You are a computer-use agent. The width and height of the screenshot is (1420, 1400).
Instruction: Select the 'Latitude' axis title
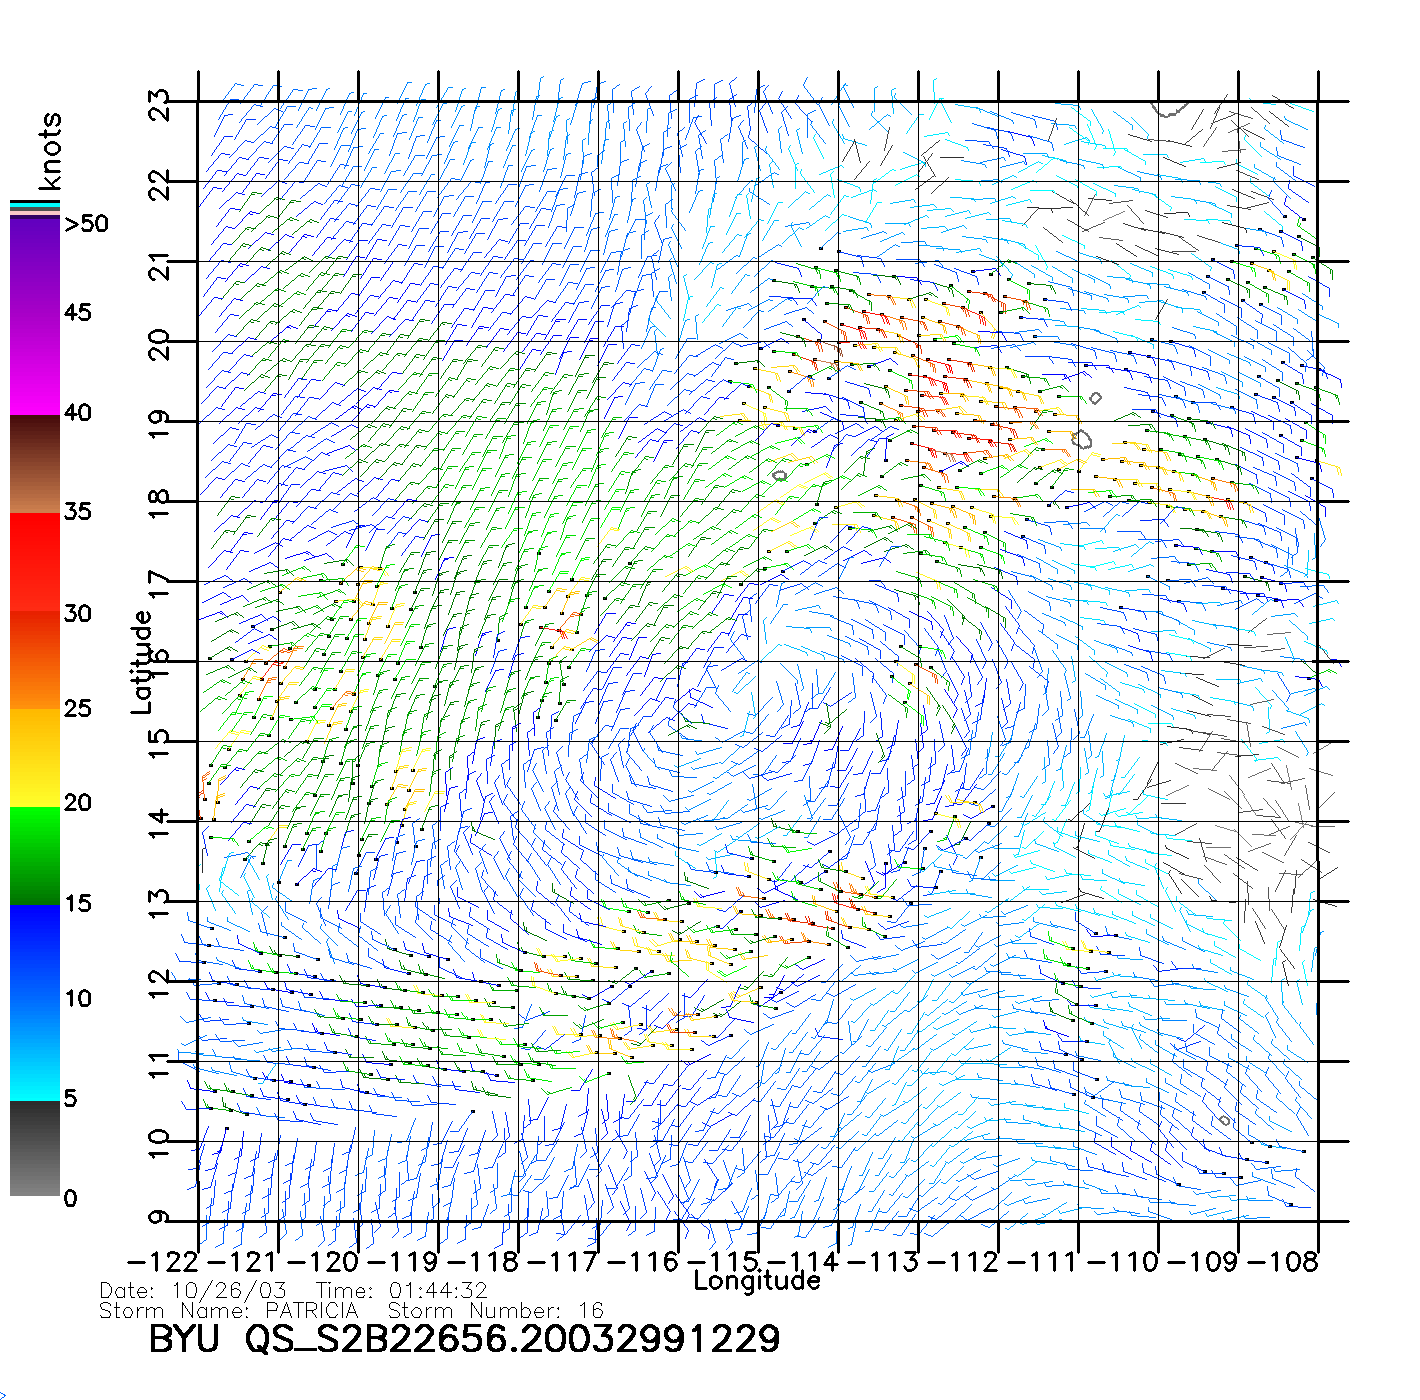coord(142,662)
